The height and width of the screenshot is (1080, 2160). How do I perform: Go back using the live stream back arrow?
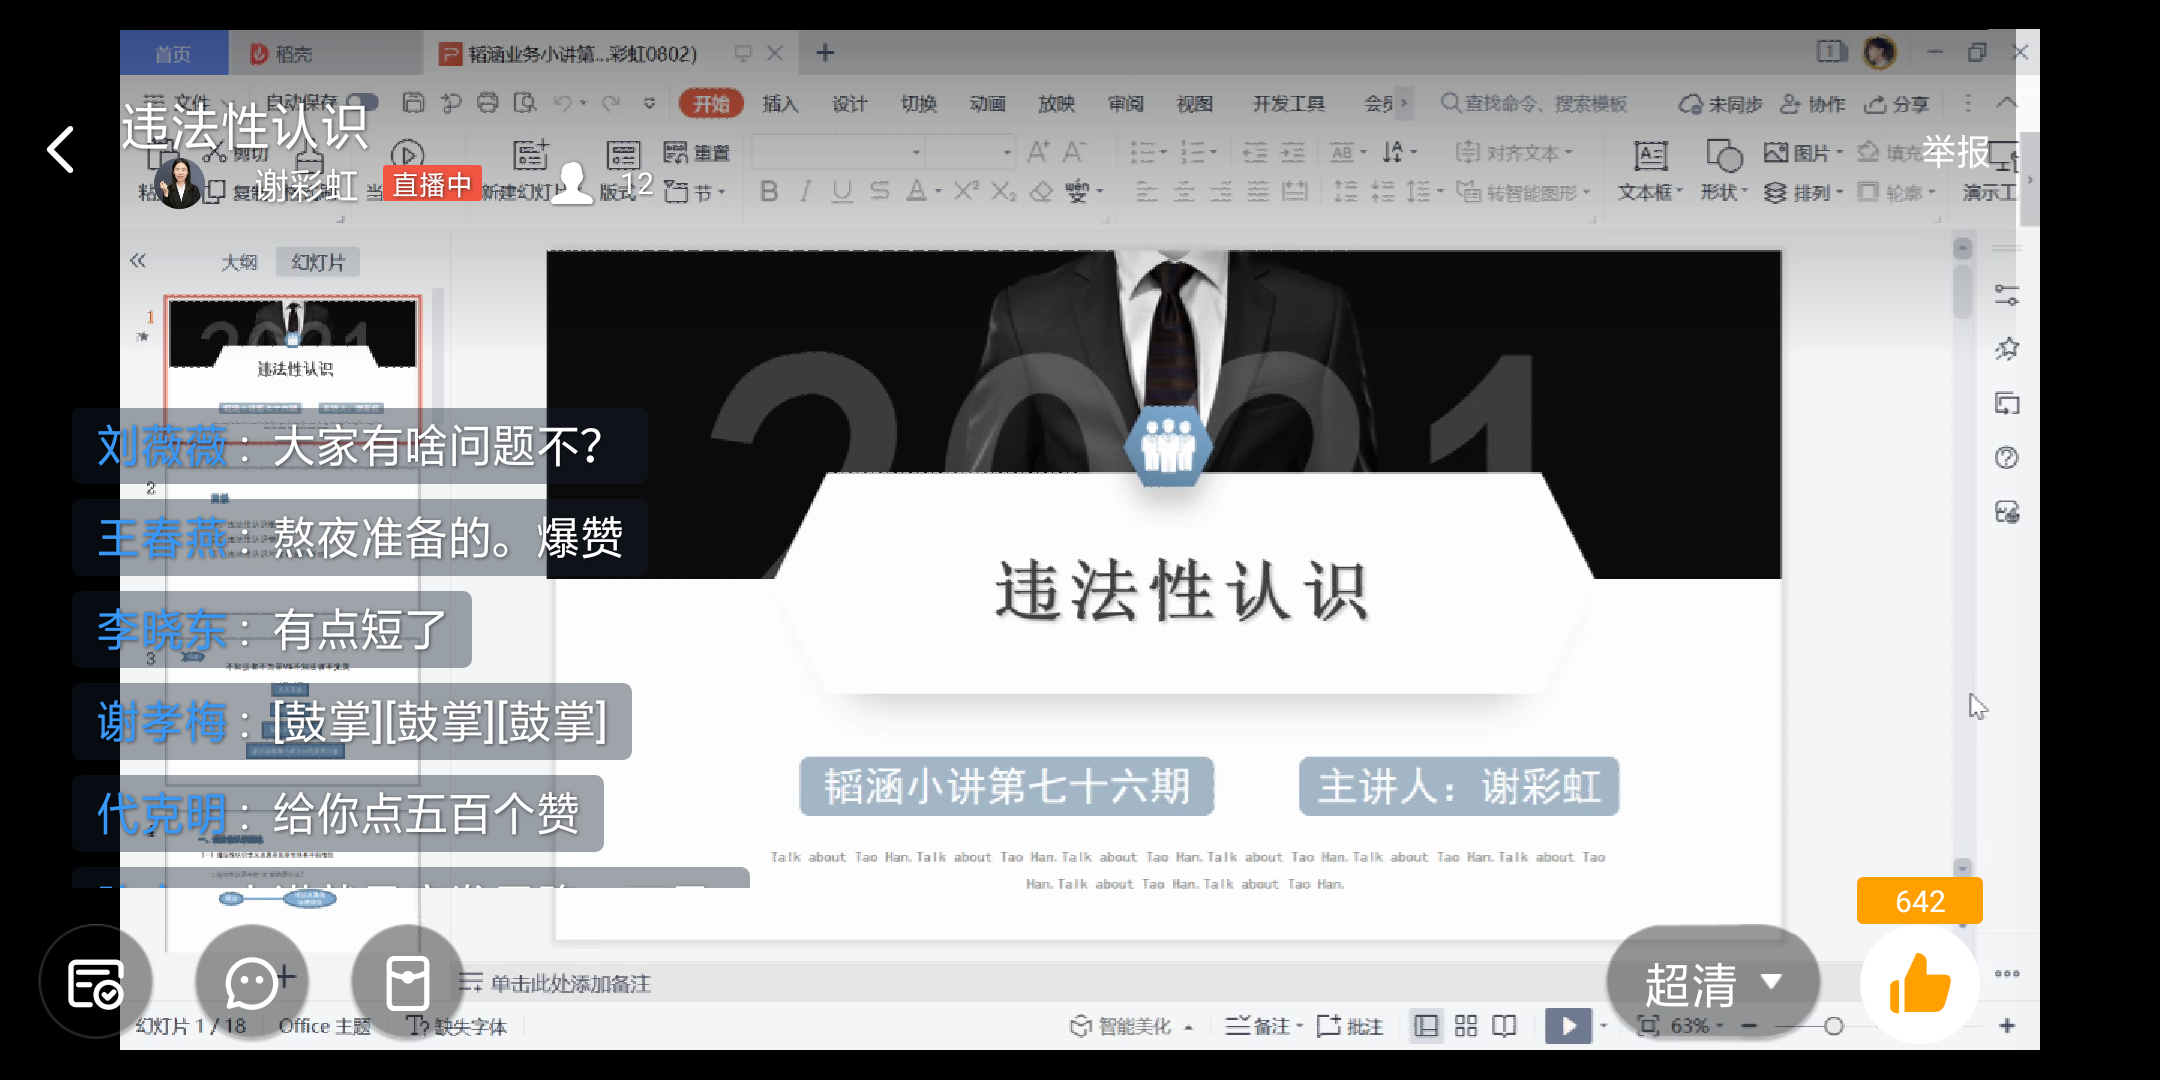(61, 150)
